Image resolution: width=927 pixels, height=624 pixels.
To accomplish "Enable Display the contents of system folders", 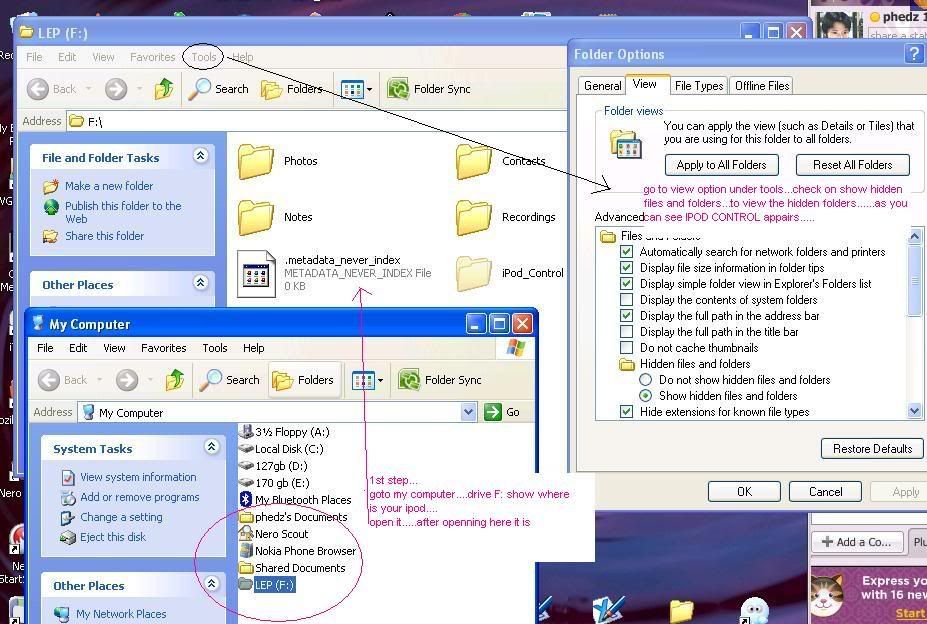I will (x=627, y=300).
